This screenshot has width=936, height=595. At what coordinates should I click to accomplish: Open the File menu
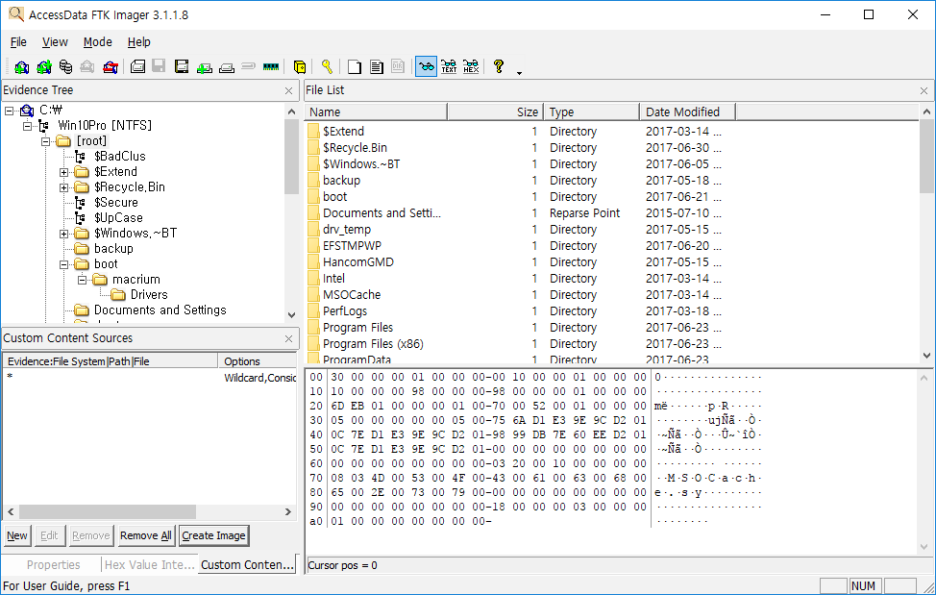[x=19, y=42]
